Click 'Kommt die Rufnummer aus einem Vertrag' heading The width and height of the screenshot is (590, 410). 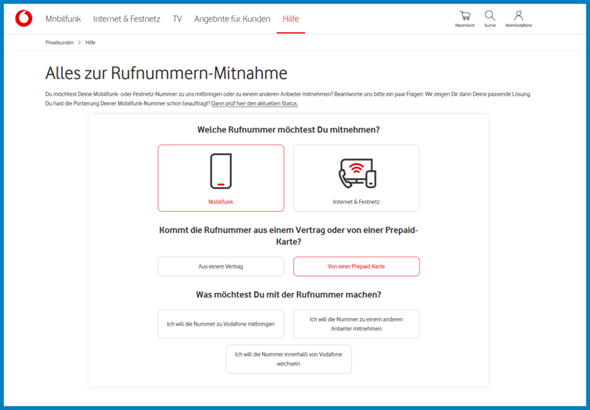[x=289, y=236]
